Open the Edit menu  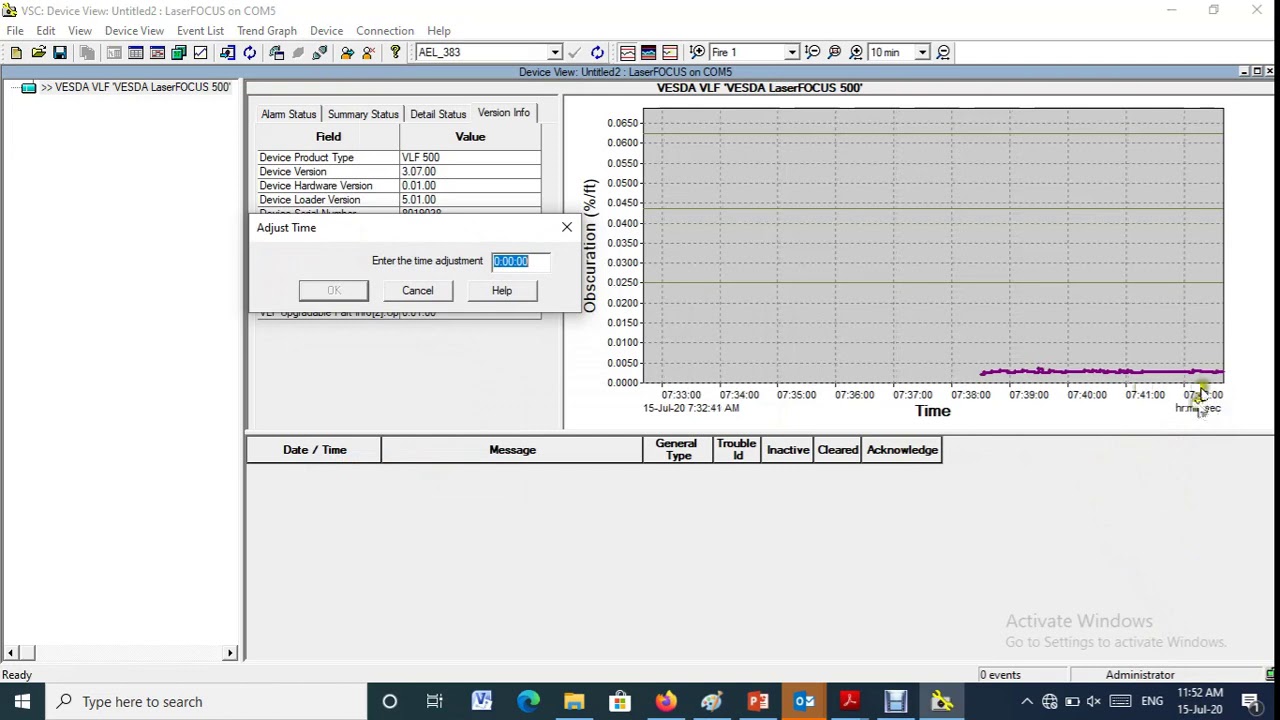point(46,31)
